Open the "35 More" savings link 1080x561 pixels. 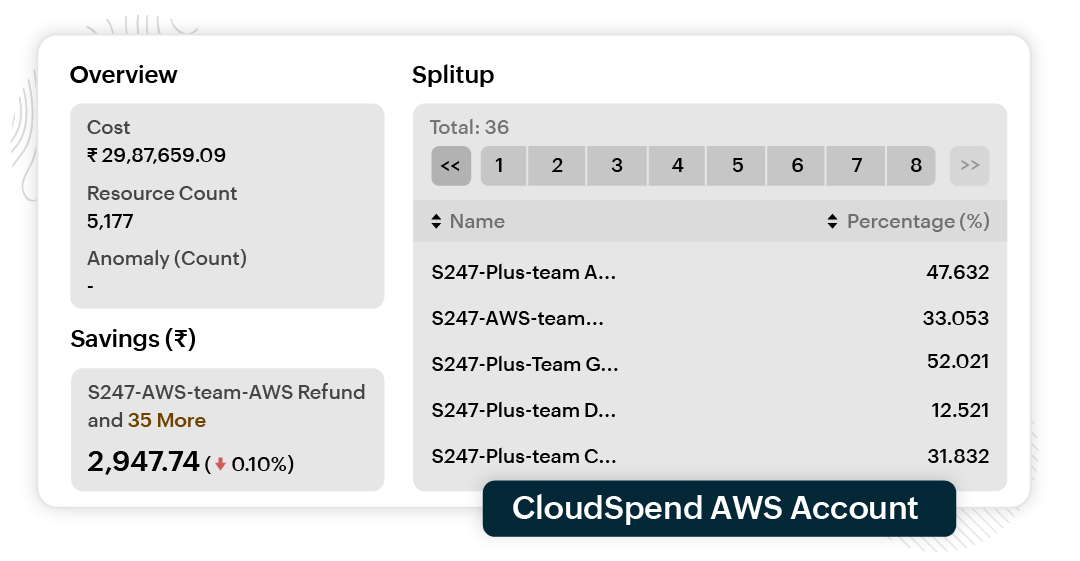[167, 420]
